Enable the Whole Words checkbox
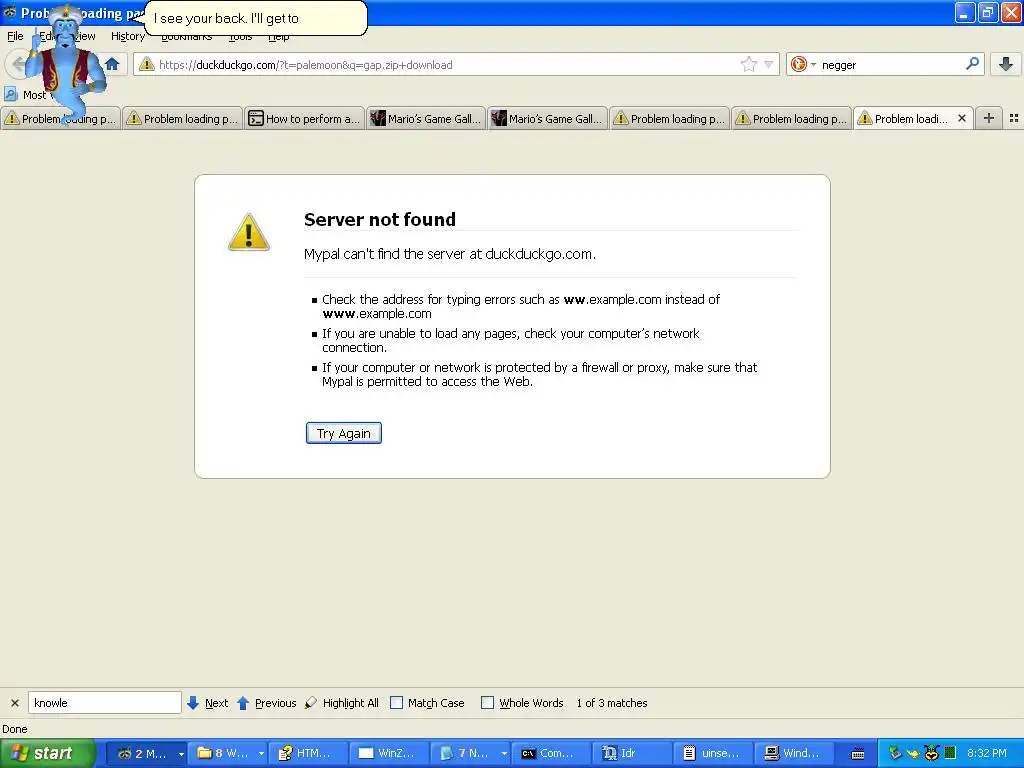Image resolution: width=1024 pixels, height=768 pixels. tap(487, 703)
